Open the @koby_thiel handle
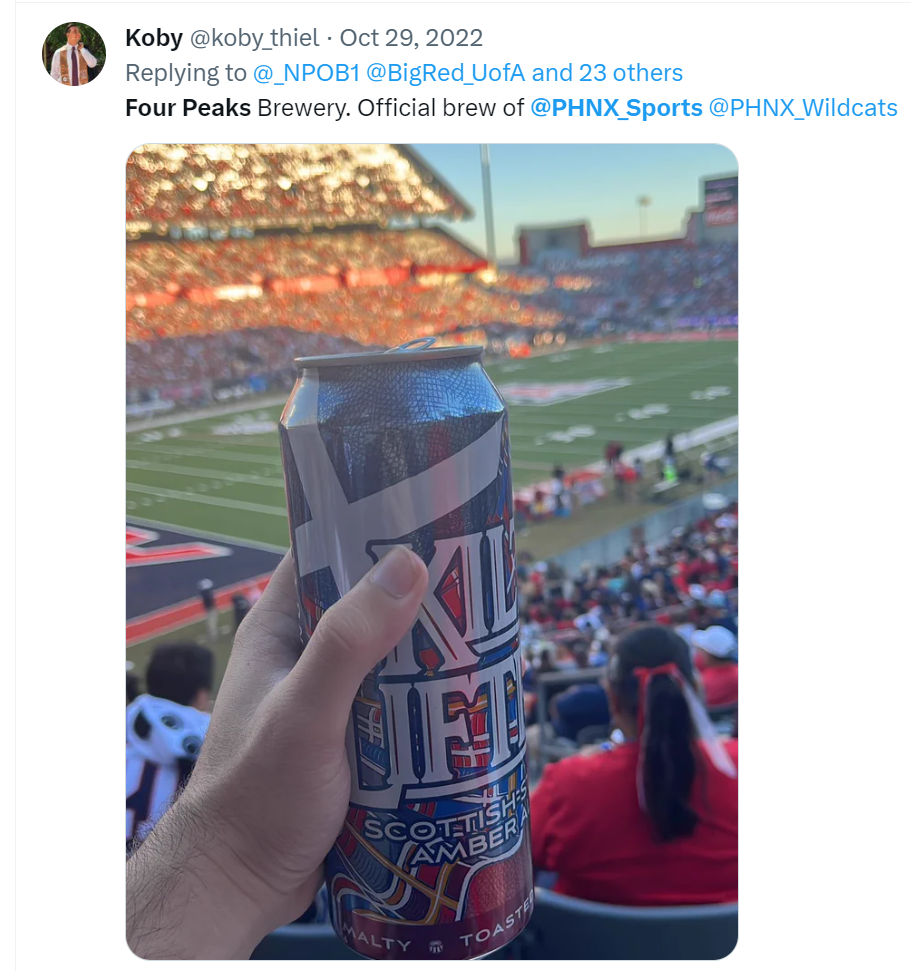 [x=254, y=38]
